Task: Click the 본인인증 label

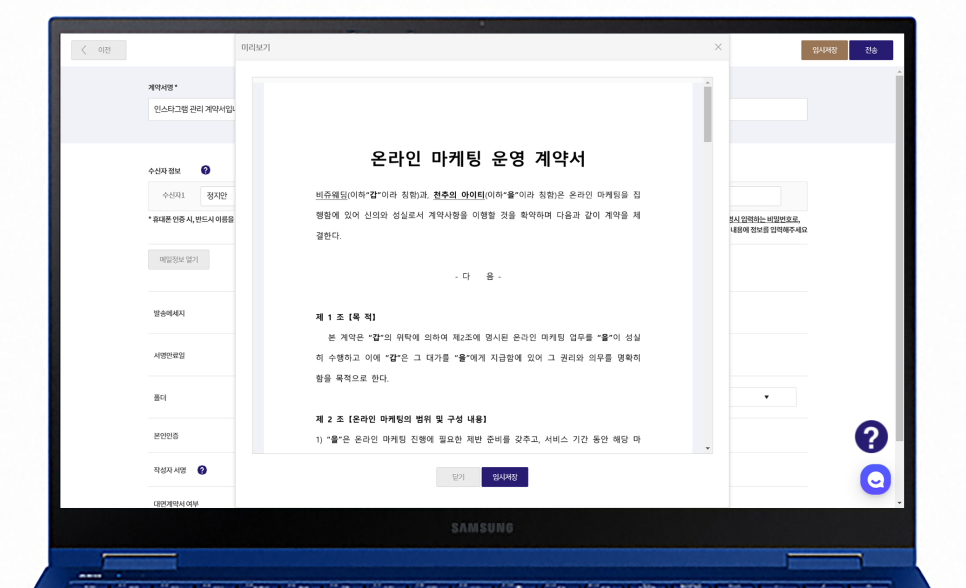Action: [166, 436]
